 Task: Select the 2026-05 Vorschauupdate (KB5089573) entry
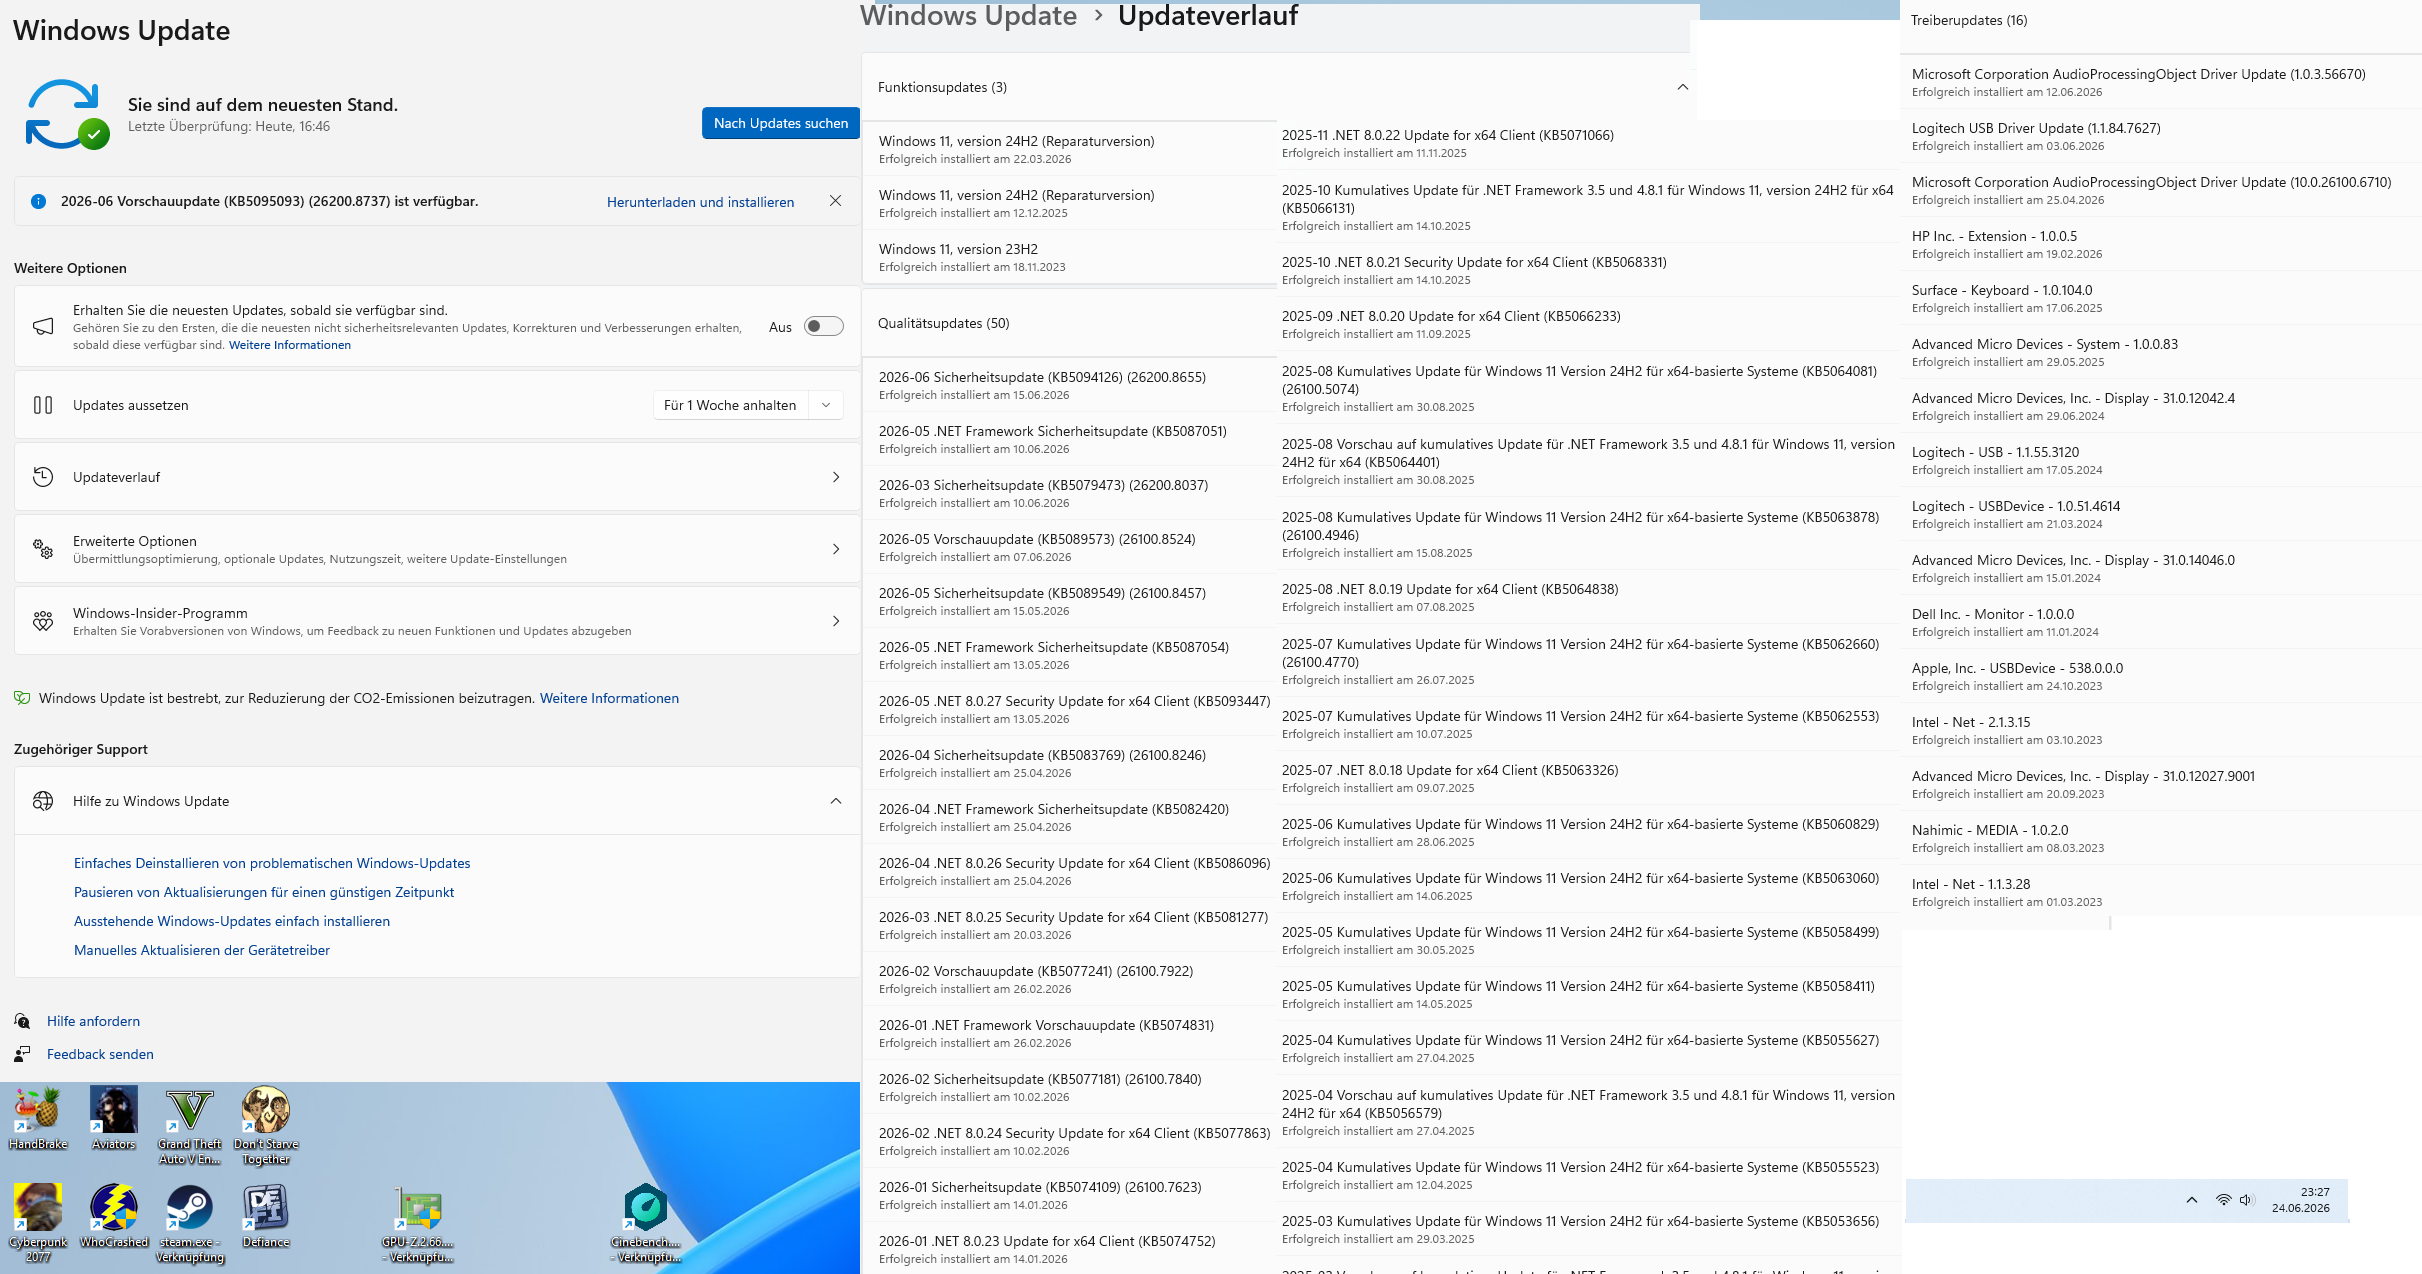pos(1069,547)
